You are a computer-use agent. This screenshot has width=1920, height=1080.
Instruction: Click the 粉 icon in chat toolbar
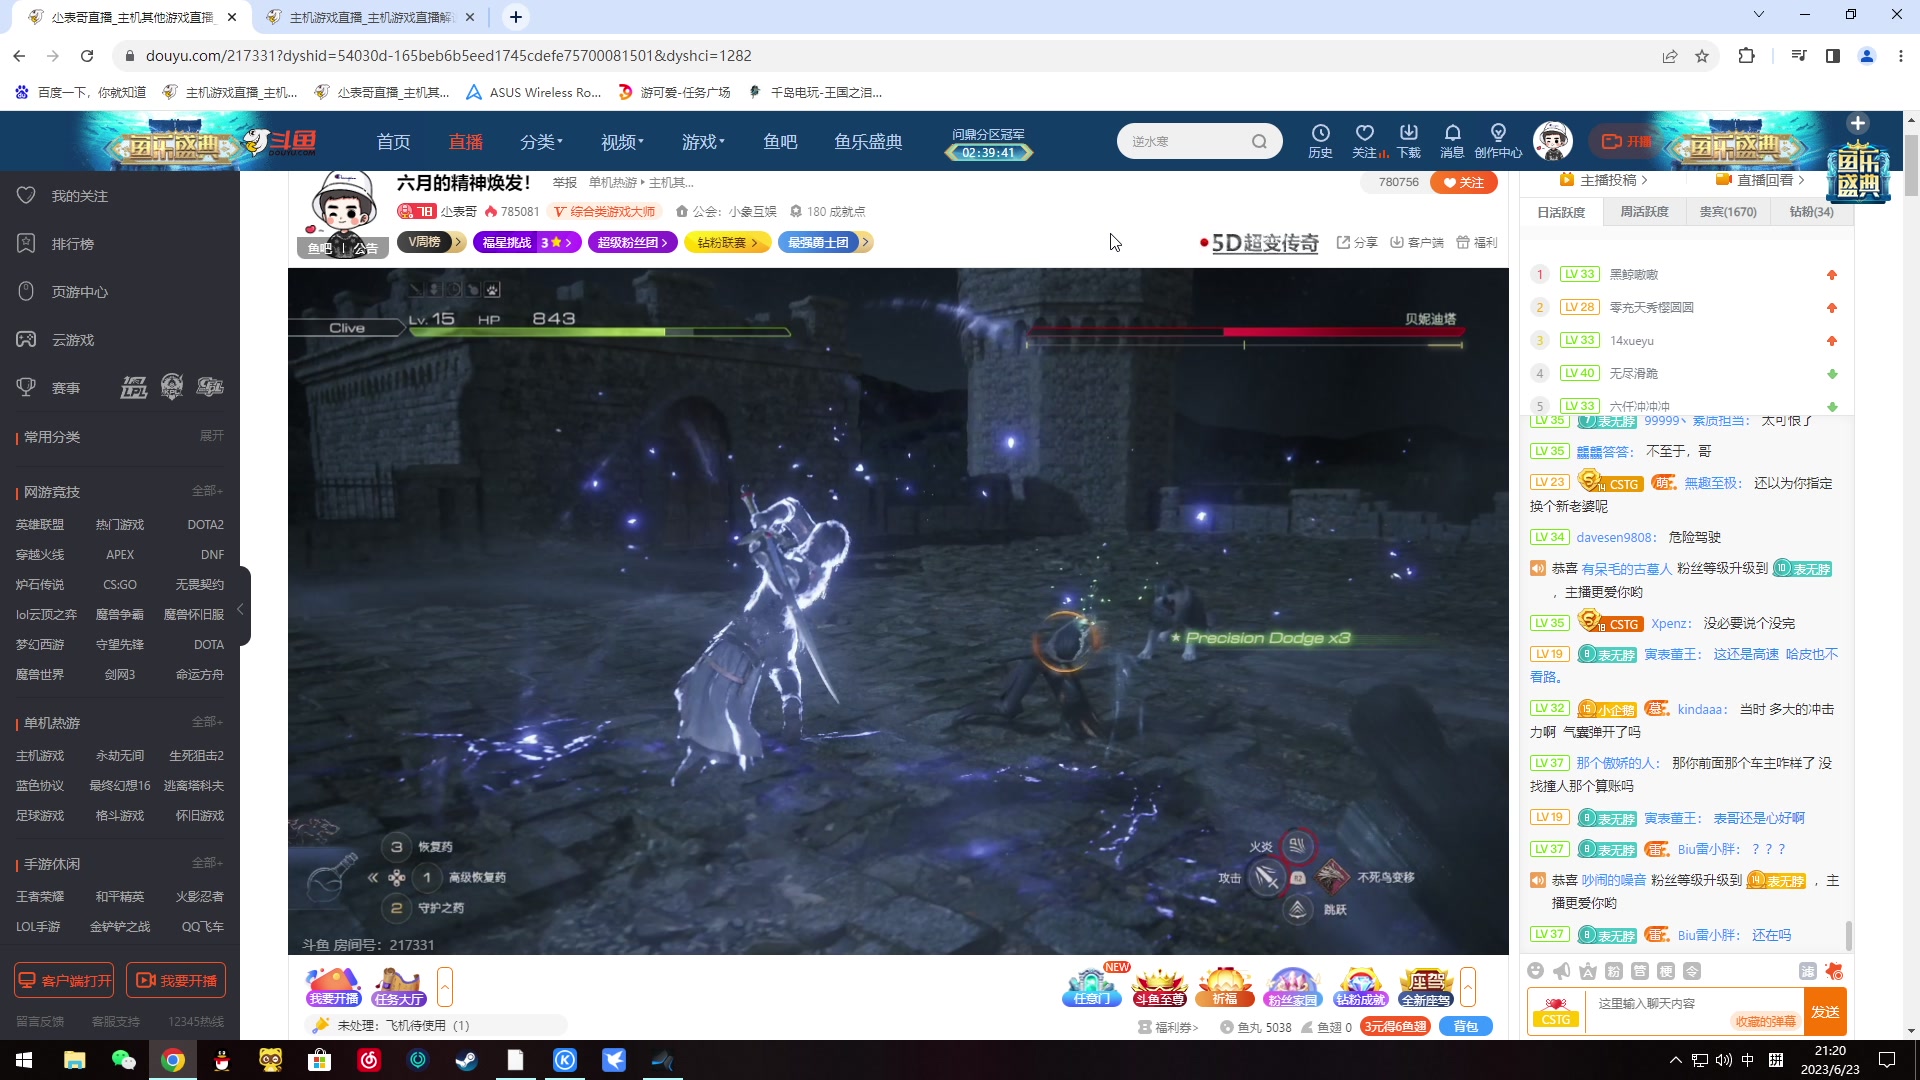1614,971
